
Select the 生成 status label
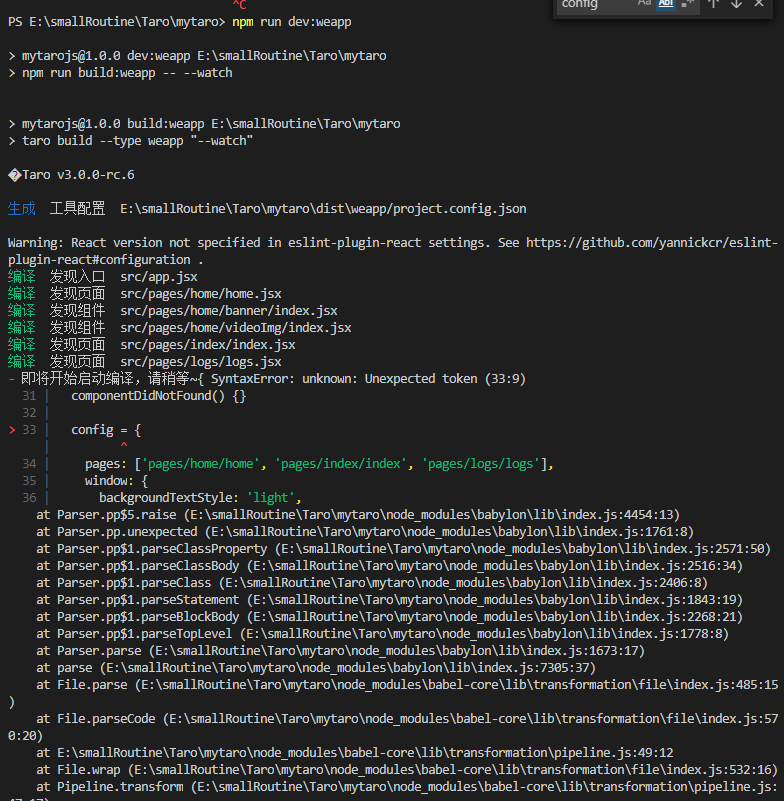(22, 208)
